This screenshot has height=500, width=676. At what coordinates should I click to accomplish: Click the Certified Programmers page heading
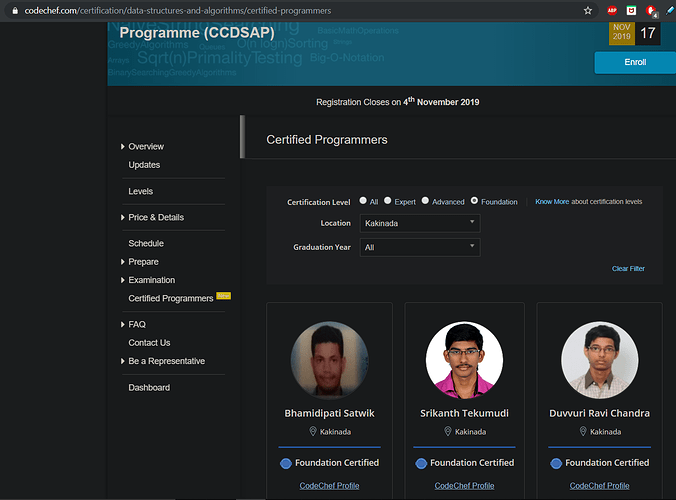(x=327, y=140)
